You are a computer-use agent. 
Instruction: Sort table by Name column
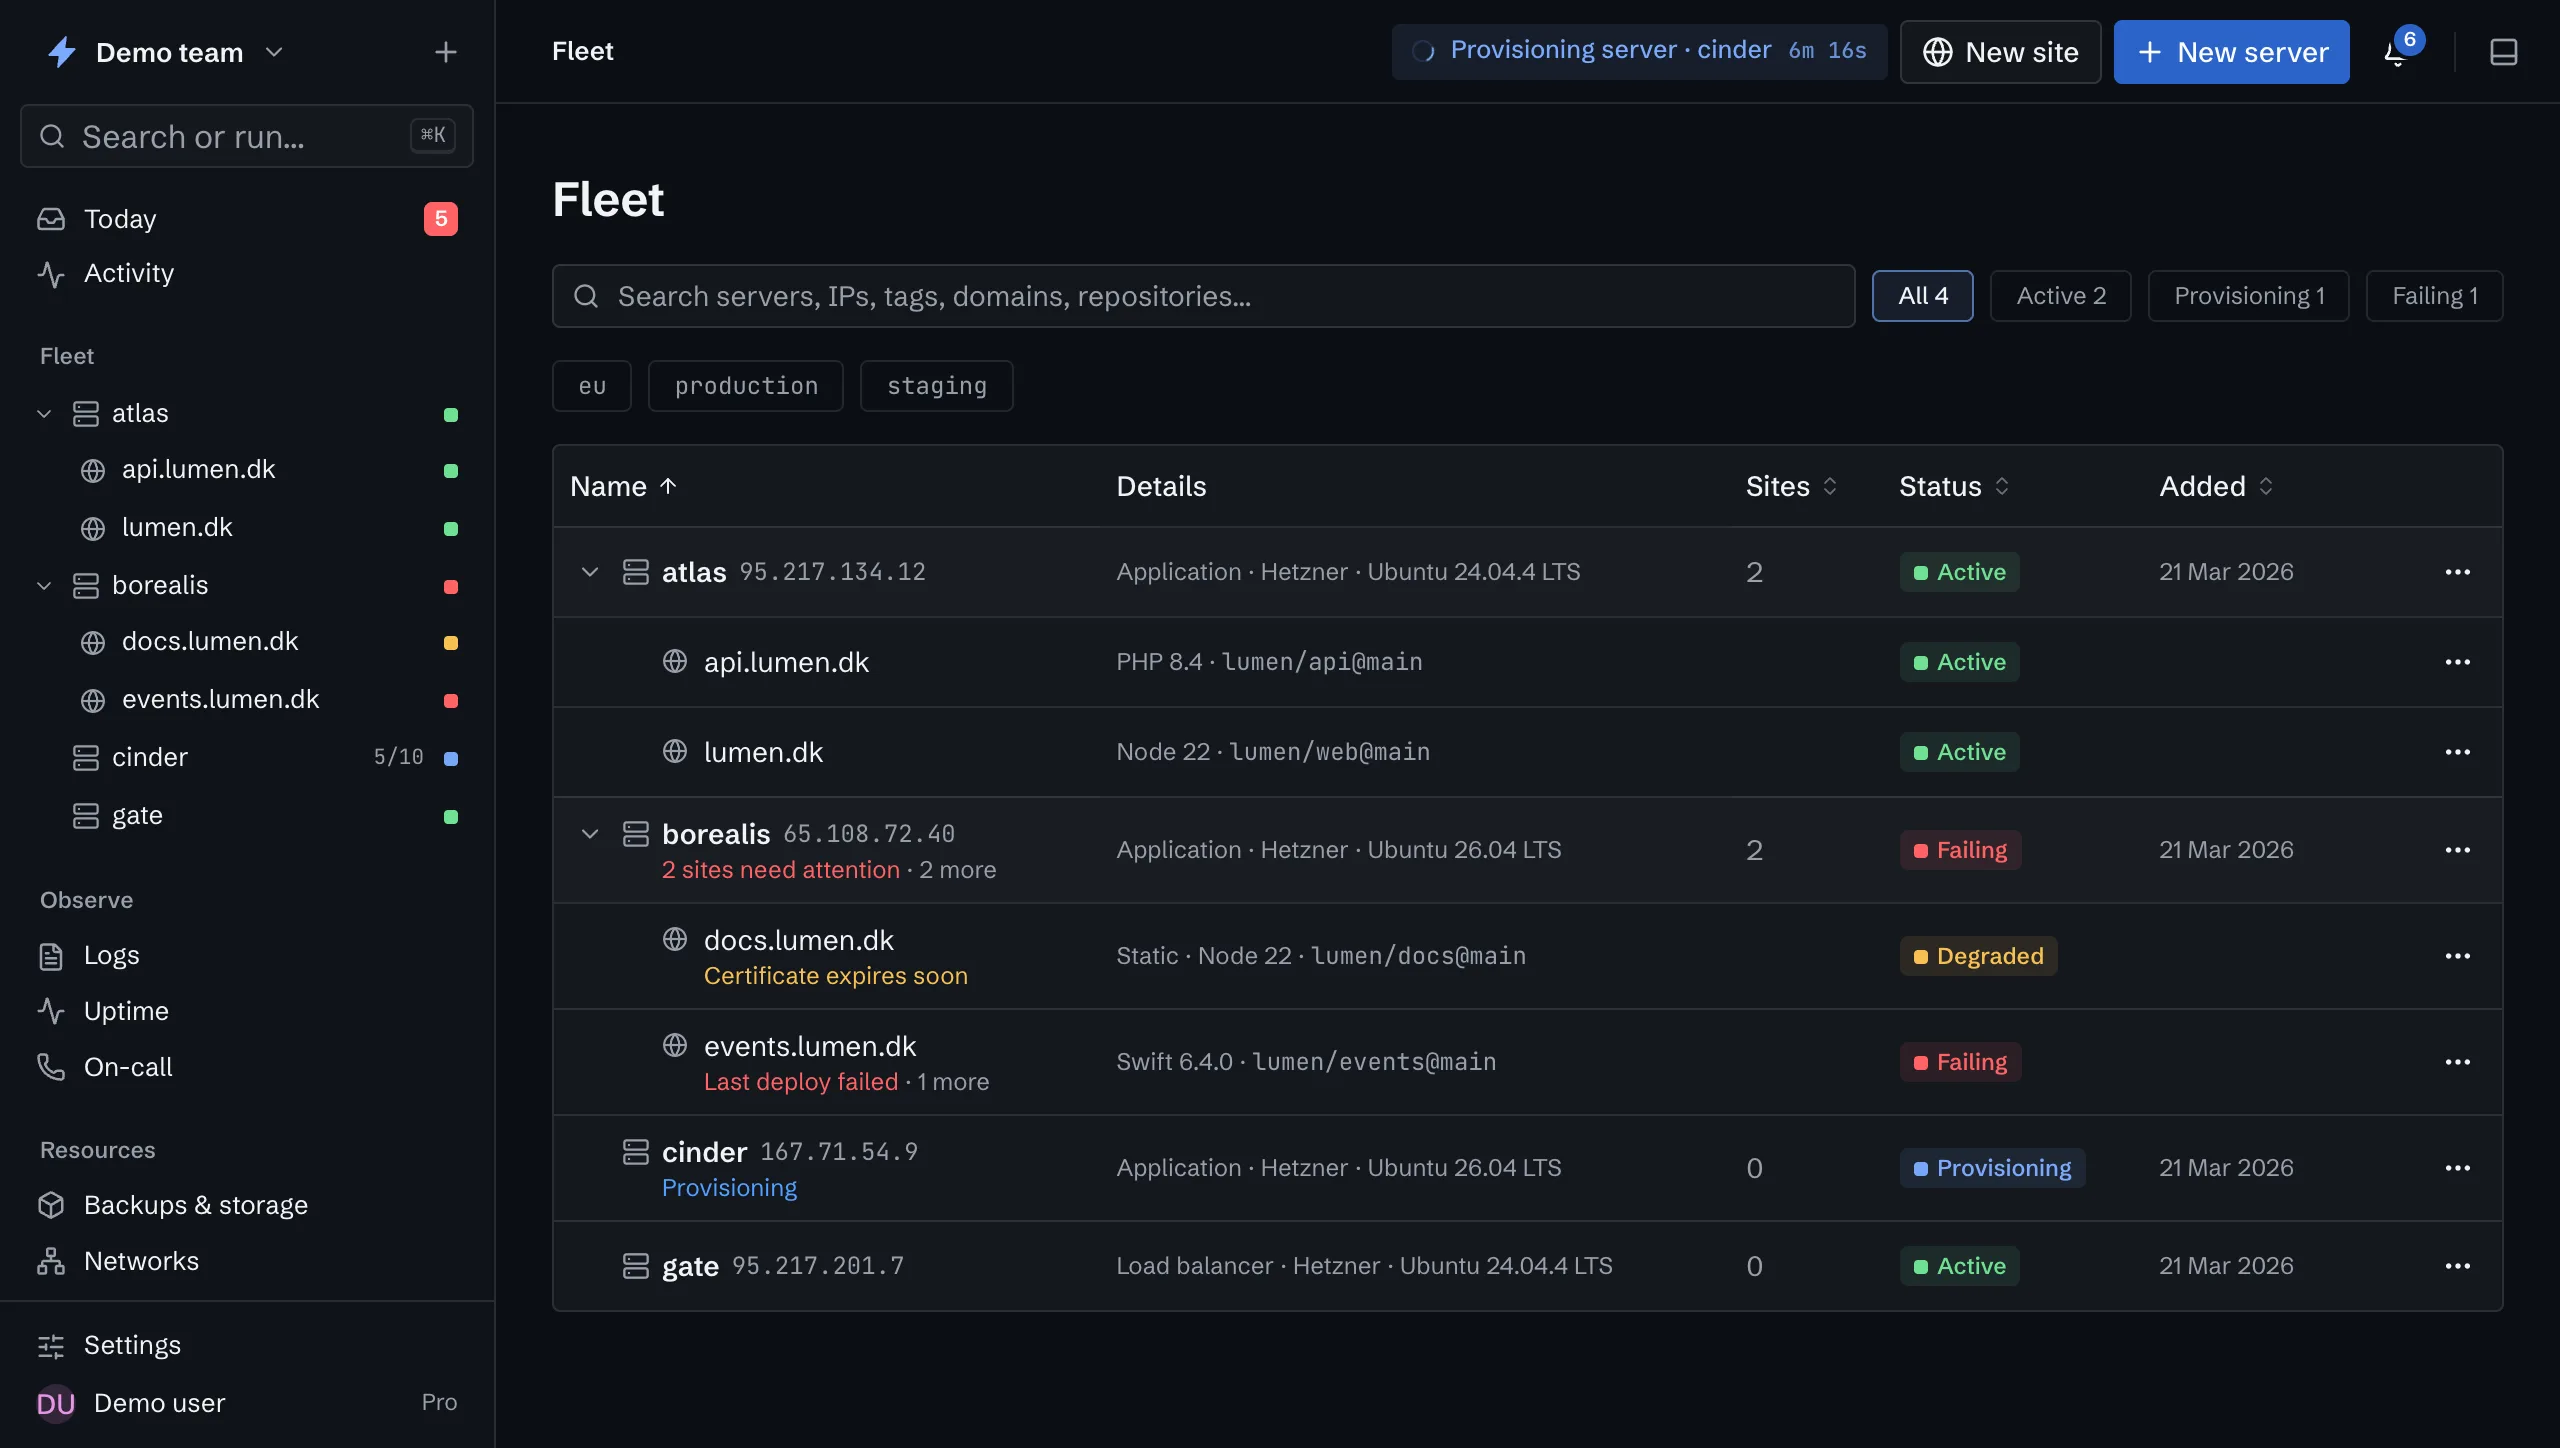tap(624, 486)
